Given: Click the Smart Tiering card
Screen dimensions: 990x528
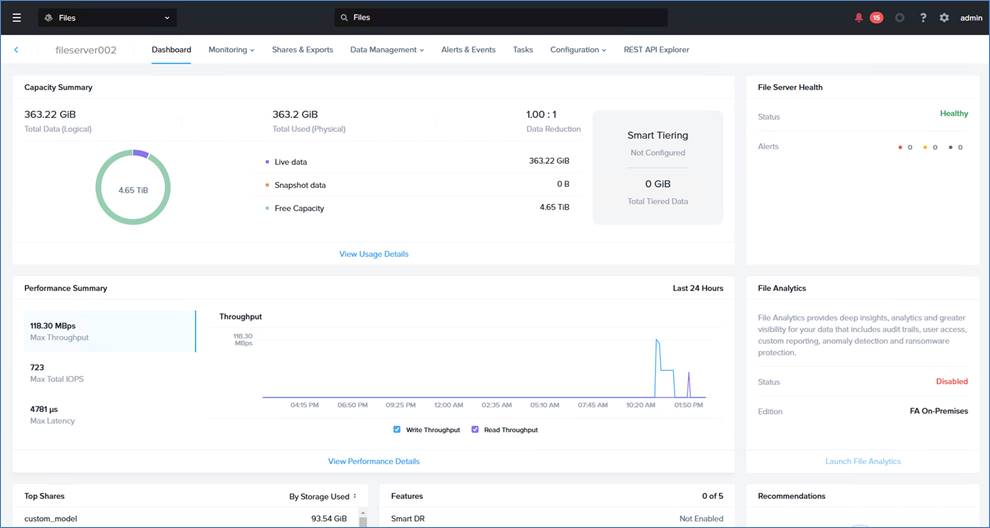Looking at the screenshot, I should [657, 167].
